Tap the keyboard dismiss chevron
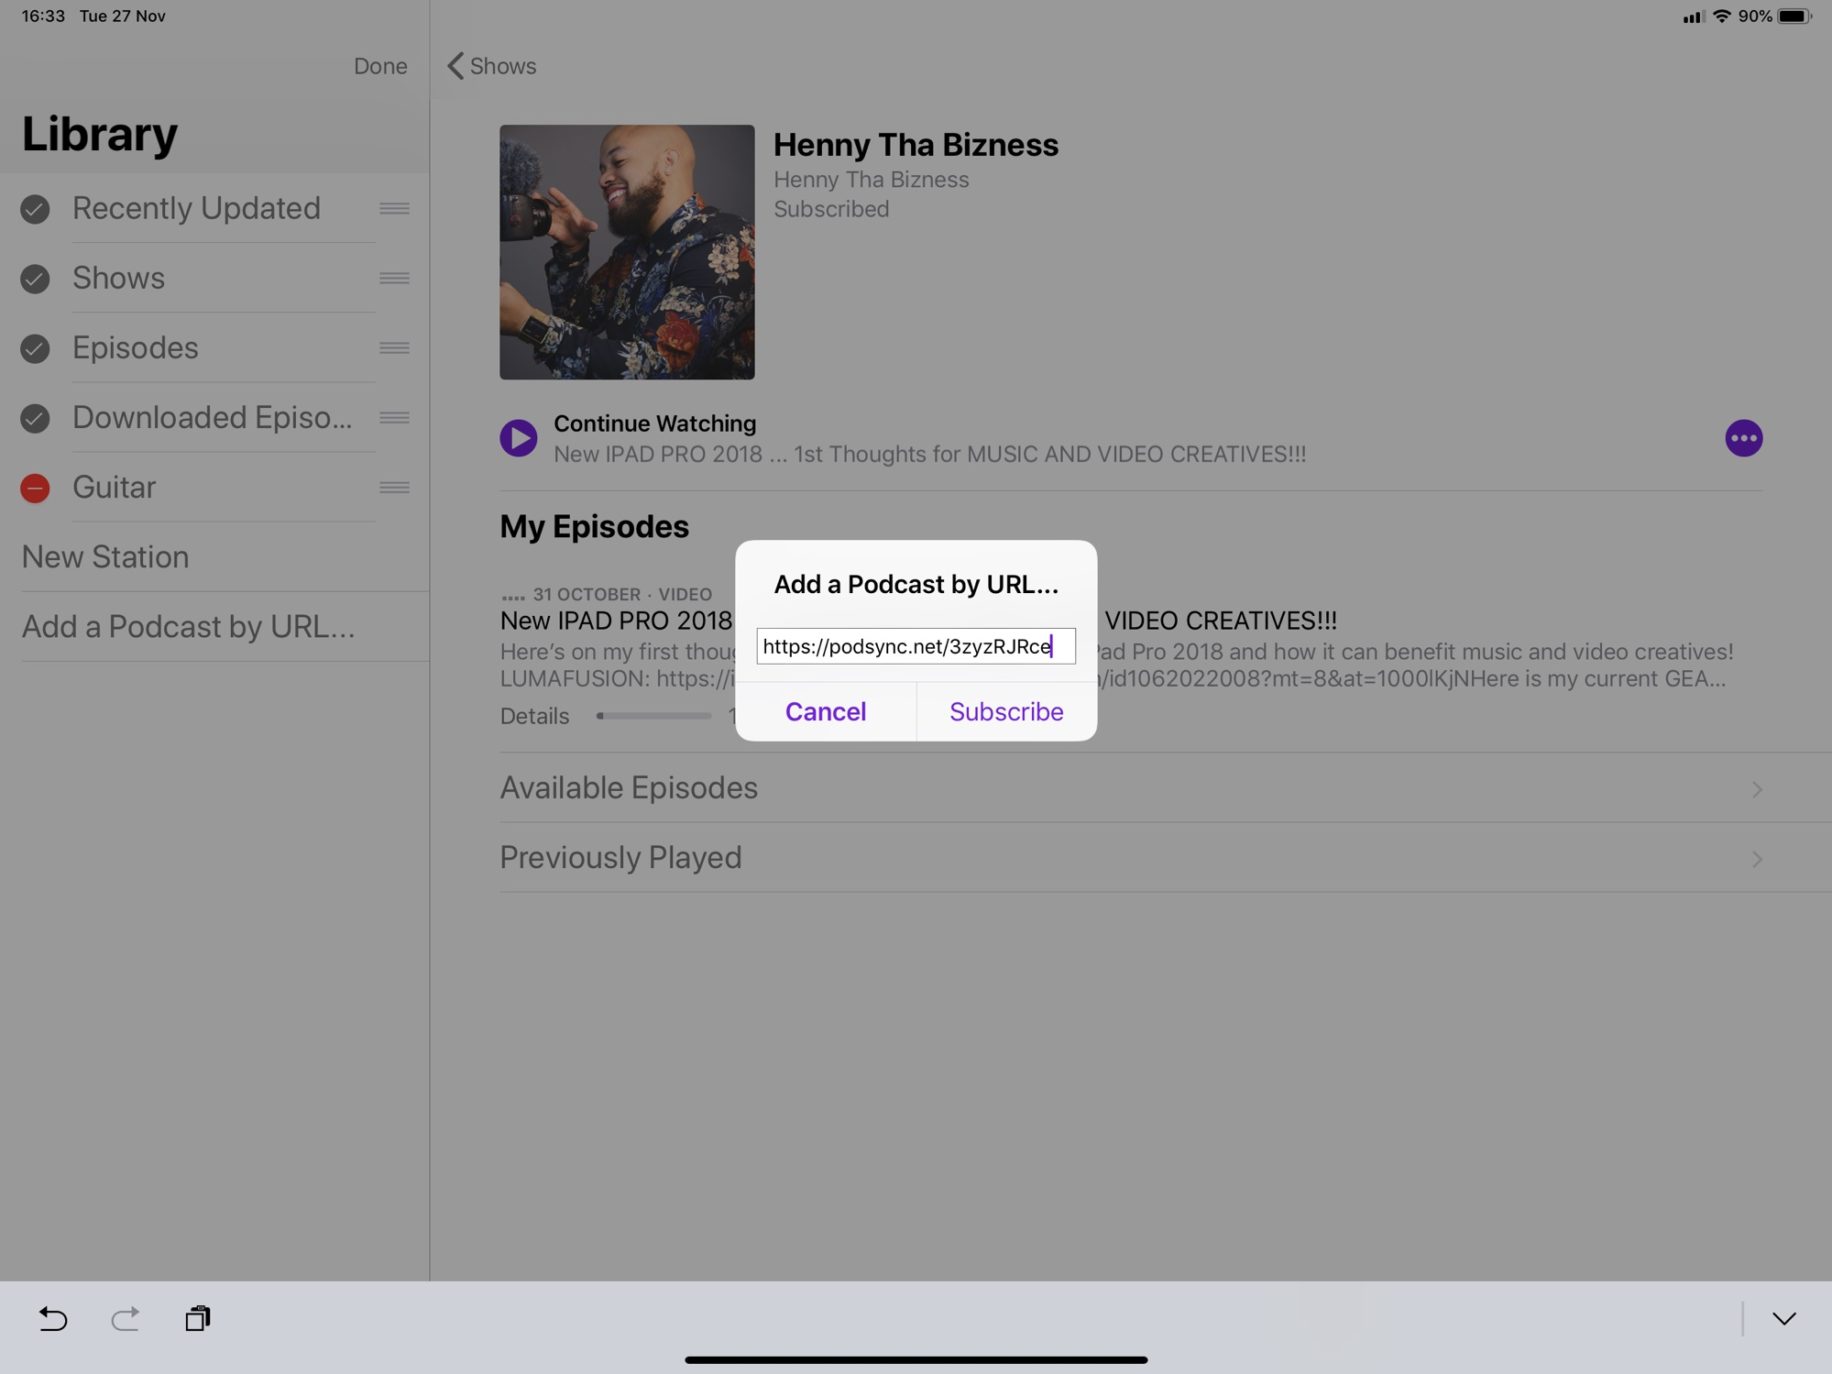This screenshot has width=1832, height=1374. tap(1785, 1319)
